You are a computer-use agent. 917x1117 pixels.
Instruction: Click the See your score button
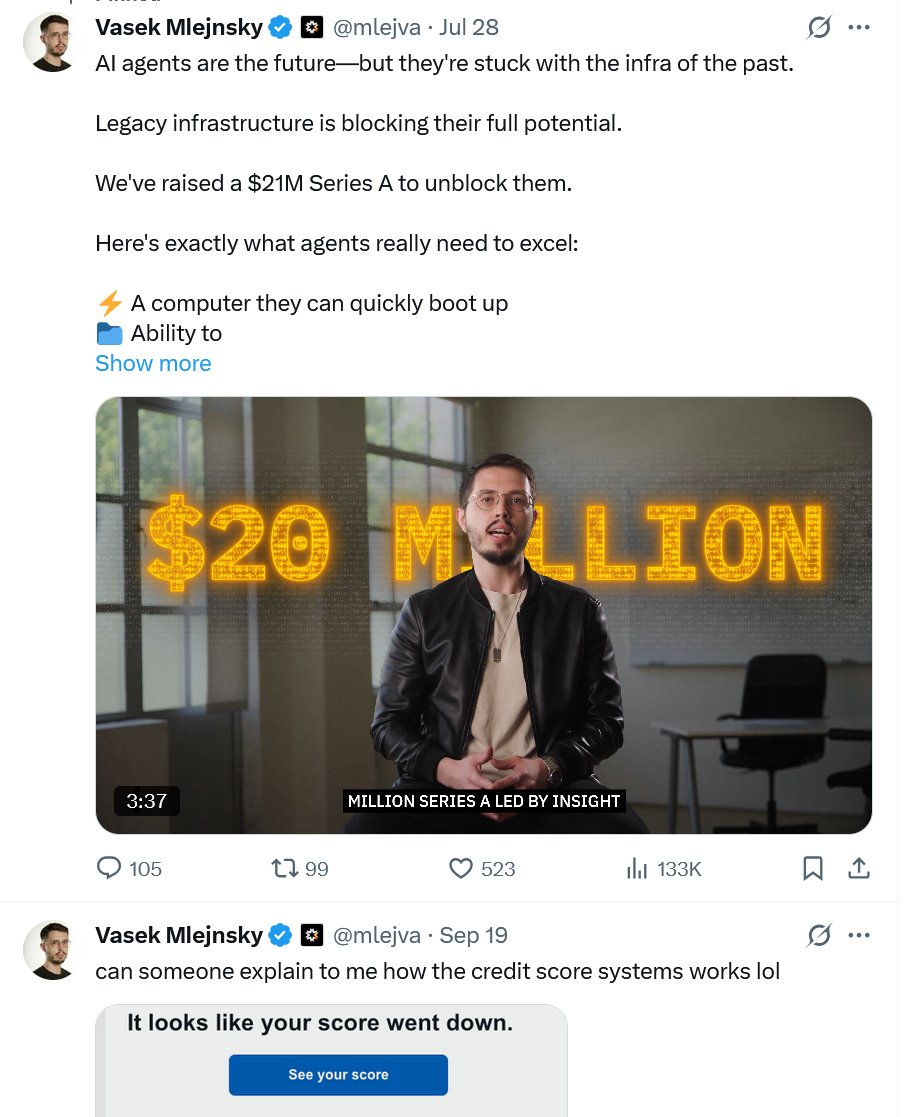tap(338, 1074)
